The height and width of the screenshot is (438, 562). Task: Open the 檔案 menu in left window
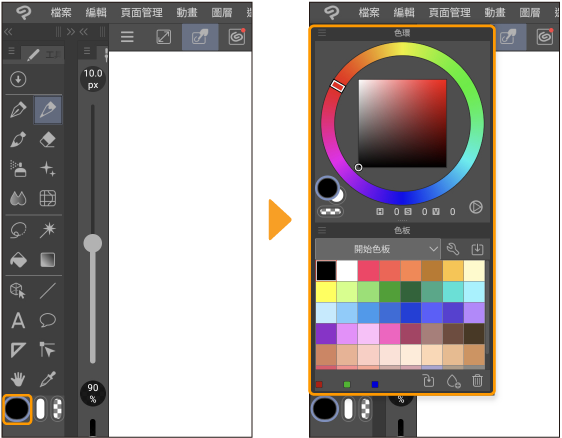click(x=61, y=13)
